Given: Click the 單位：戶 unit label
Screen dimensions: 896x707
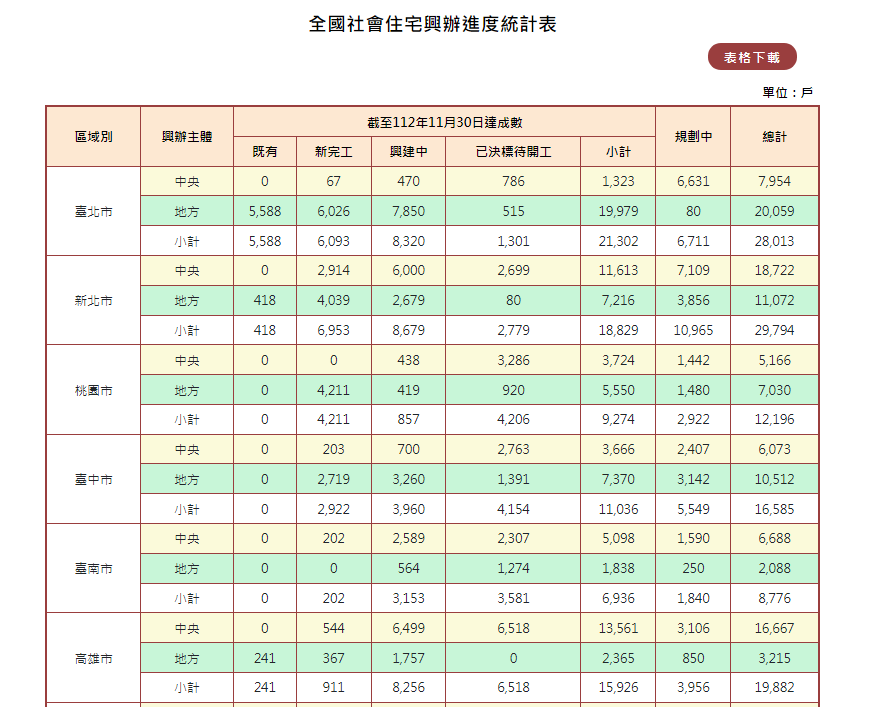Looking at the screenshot, I should pos(787,92).
